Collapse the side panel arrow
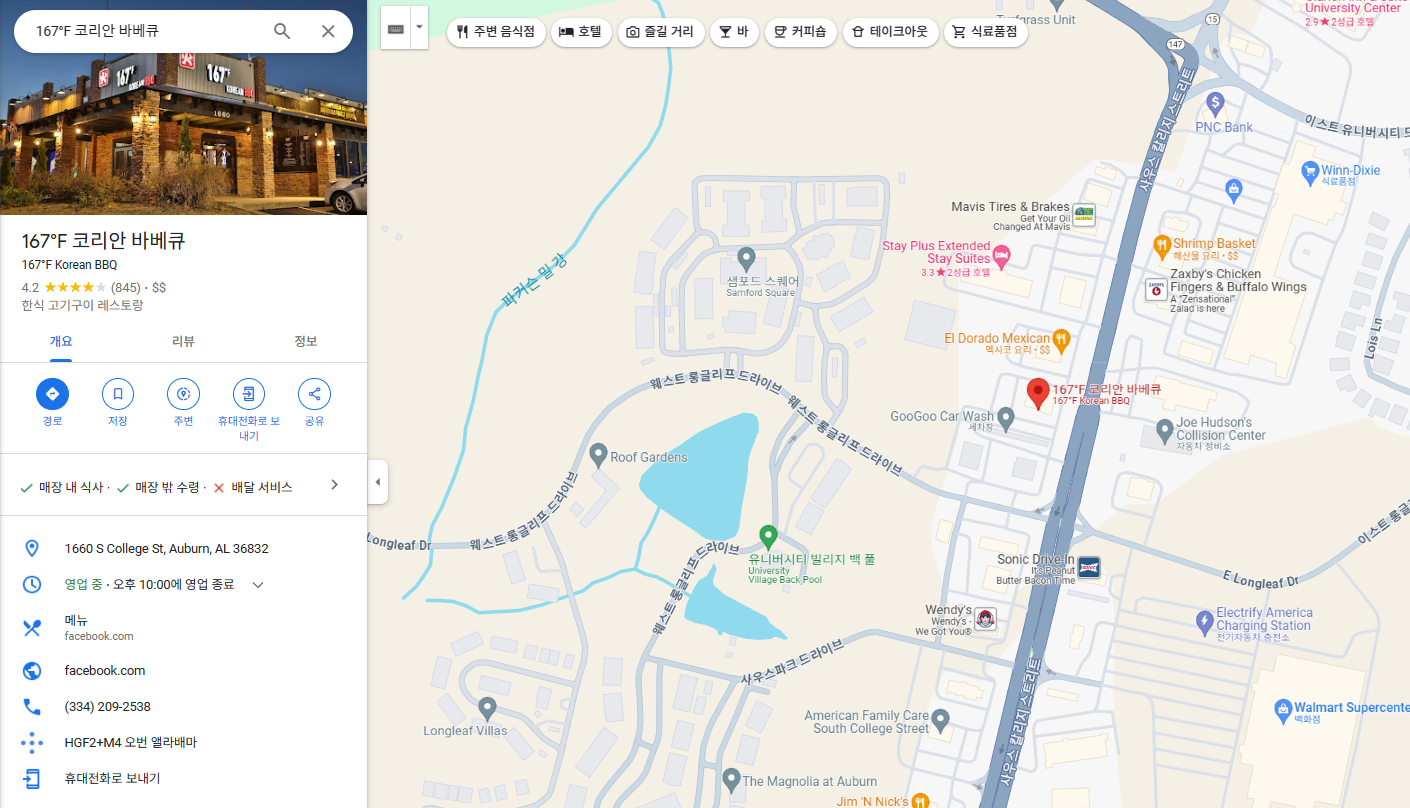 pos(377,482)
